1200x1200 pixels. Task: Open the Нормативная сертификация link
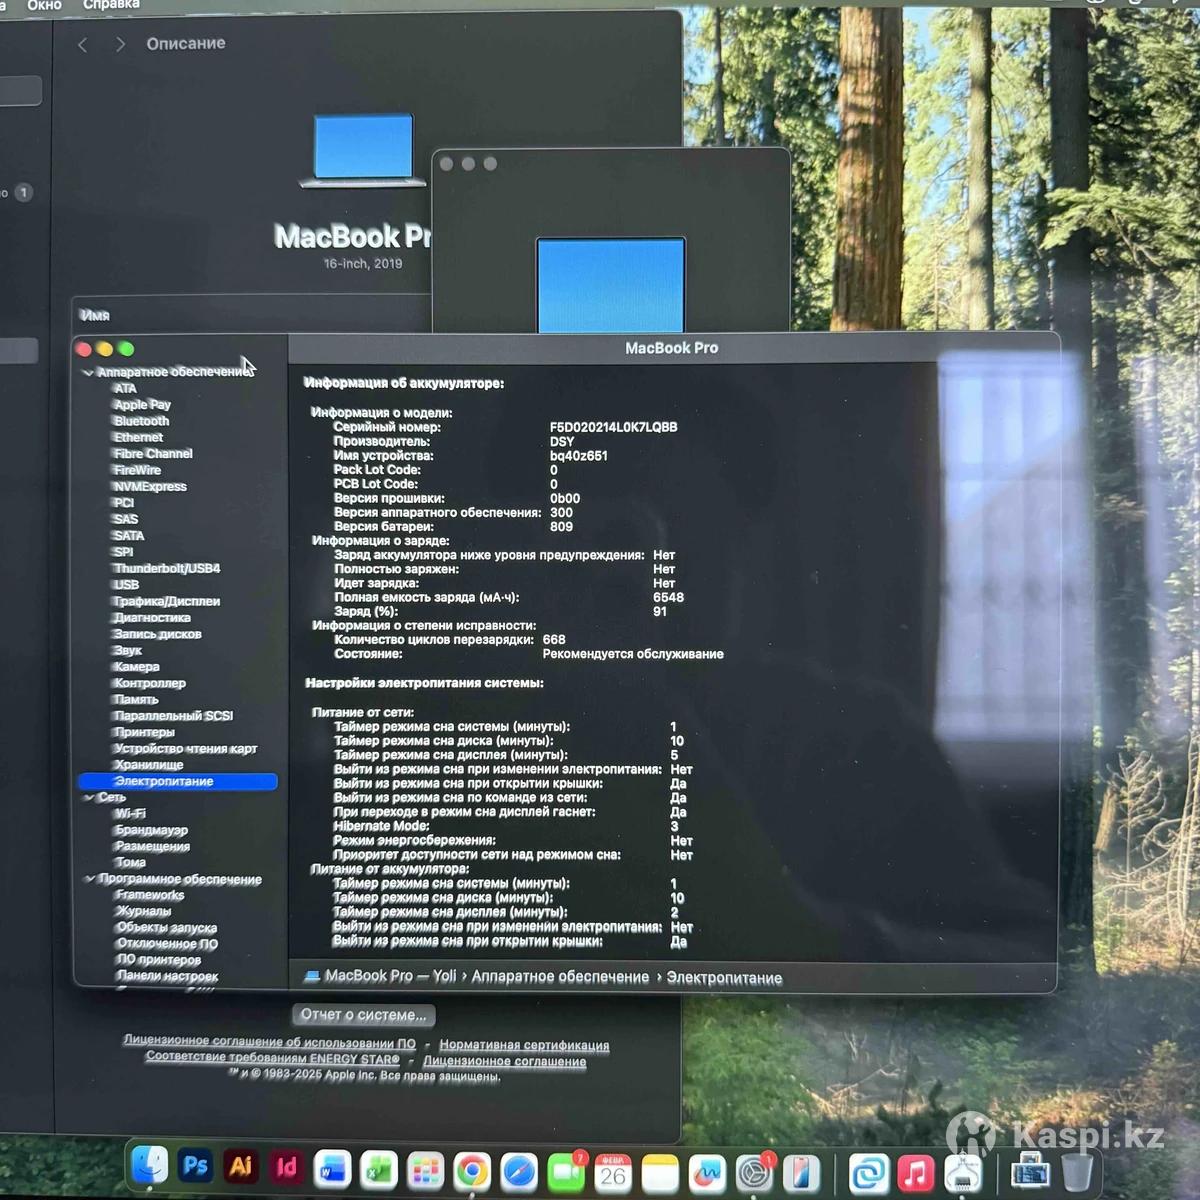[x=524, y=1045]
